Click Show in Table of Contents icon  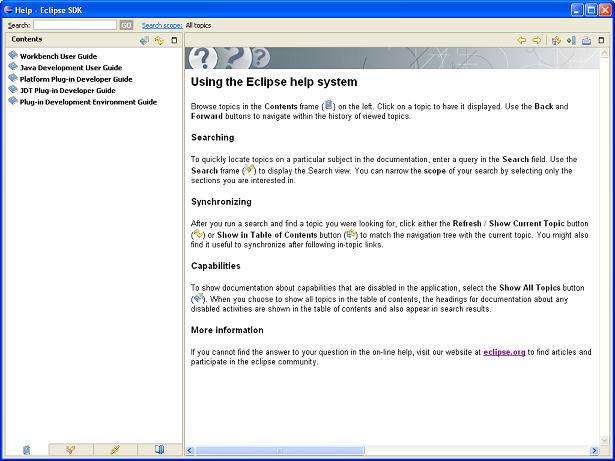point(556,40)
